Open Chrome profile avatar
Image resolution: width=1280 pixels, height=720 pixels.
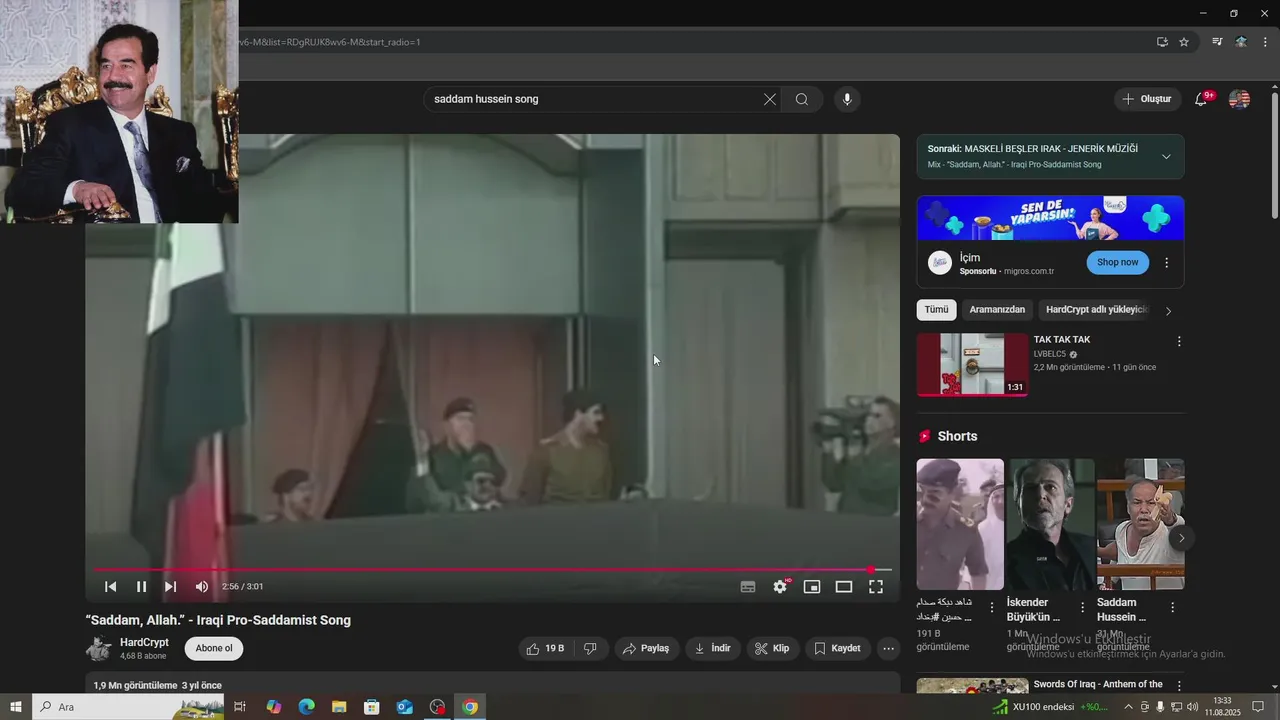[x=1241, y=42]
